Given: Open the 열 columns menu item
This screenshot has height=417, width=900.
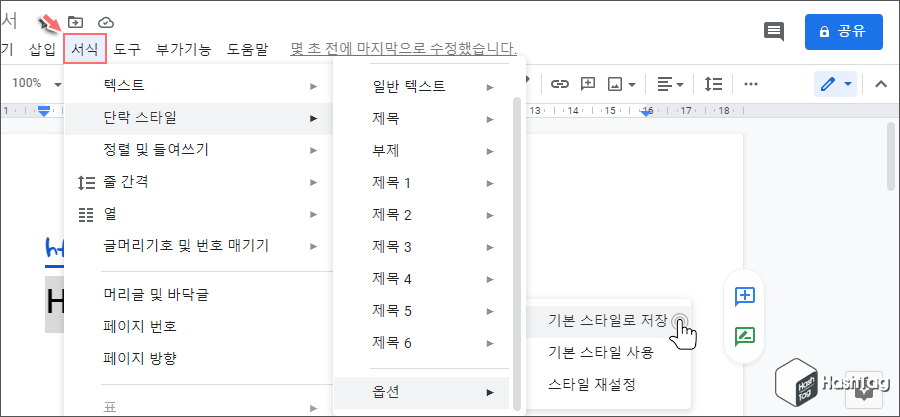Looking at the screenshot, I should pos(199,215).
